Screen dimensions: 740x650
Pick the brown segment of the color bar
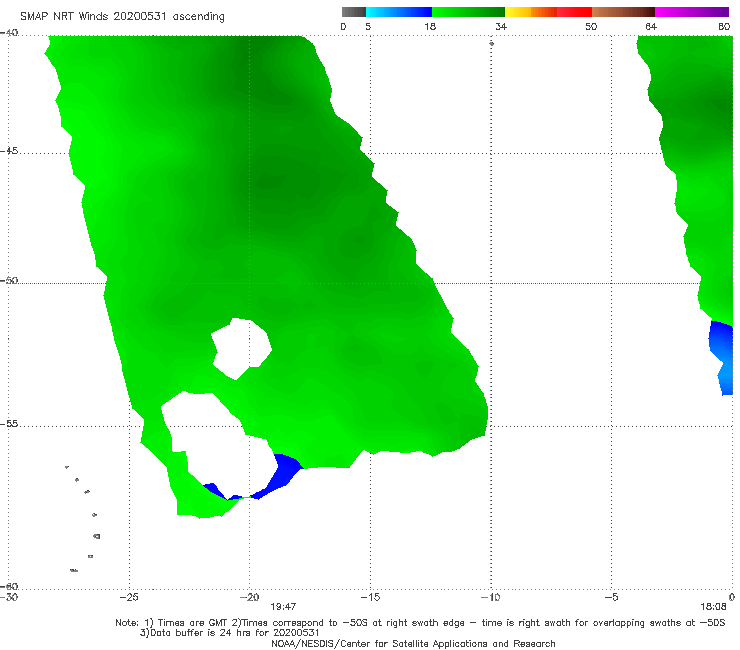point(623,12)
